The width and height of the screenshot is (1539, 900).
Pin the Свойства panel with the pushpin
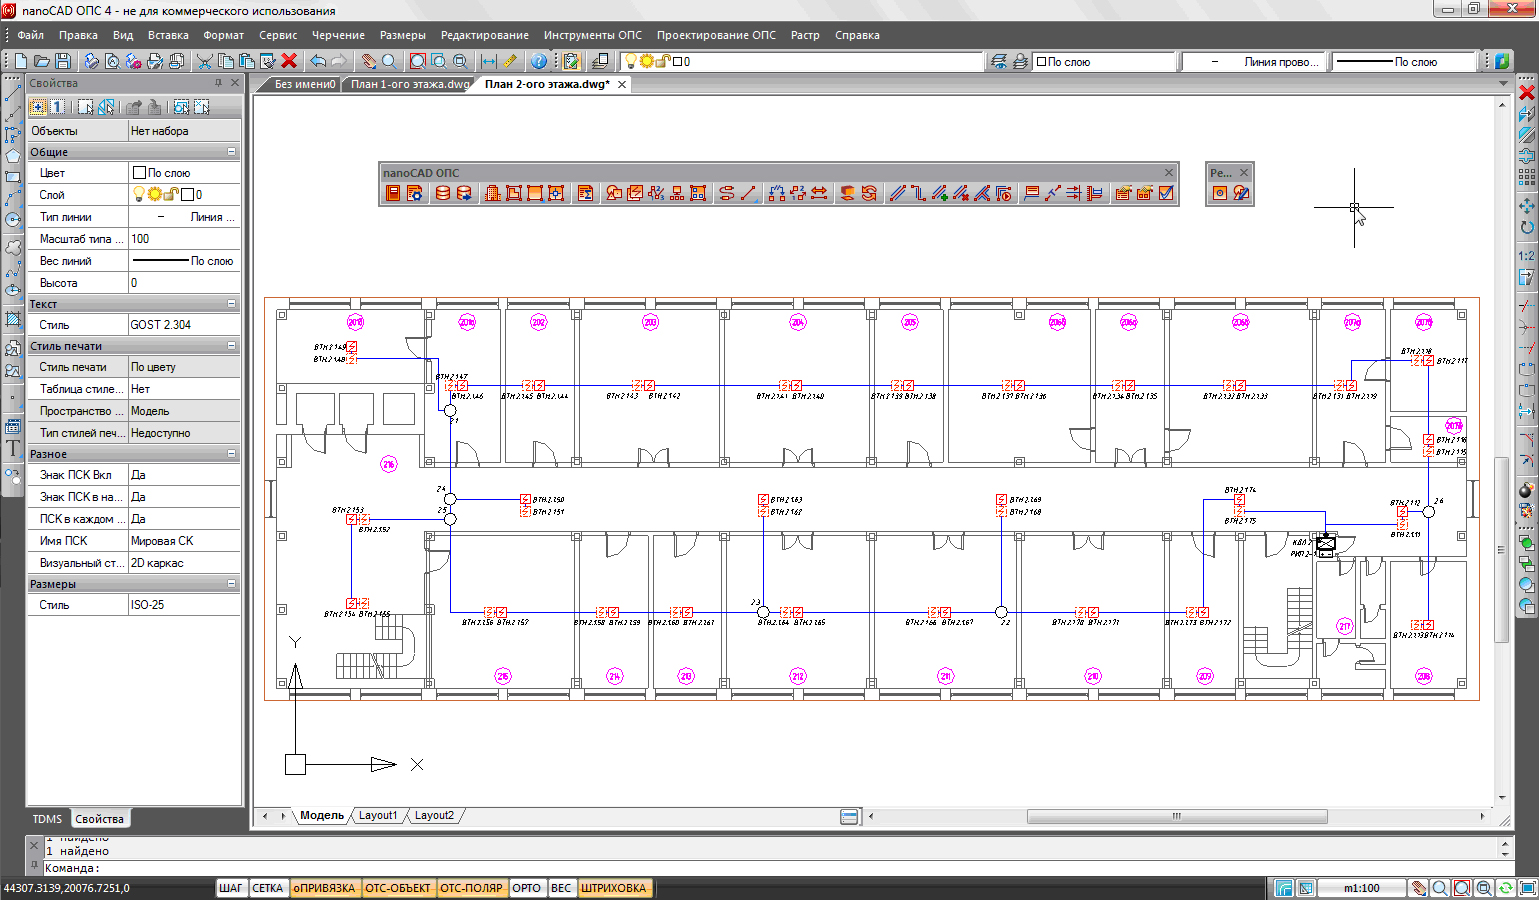point(218,83)
